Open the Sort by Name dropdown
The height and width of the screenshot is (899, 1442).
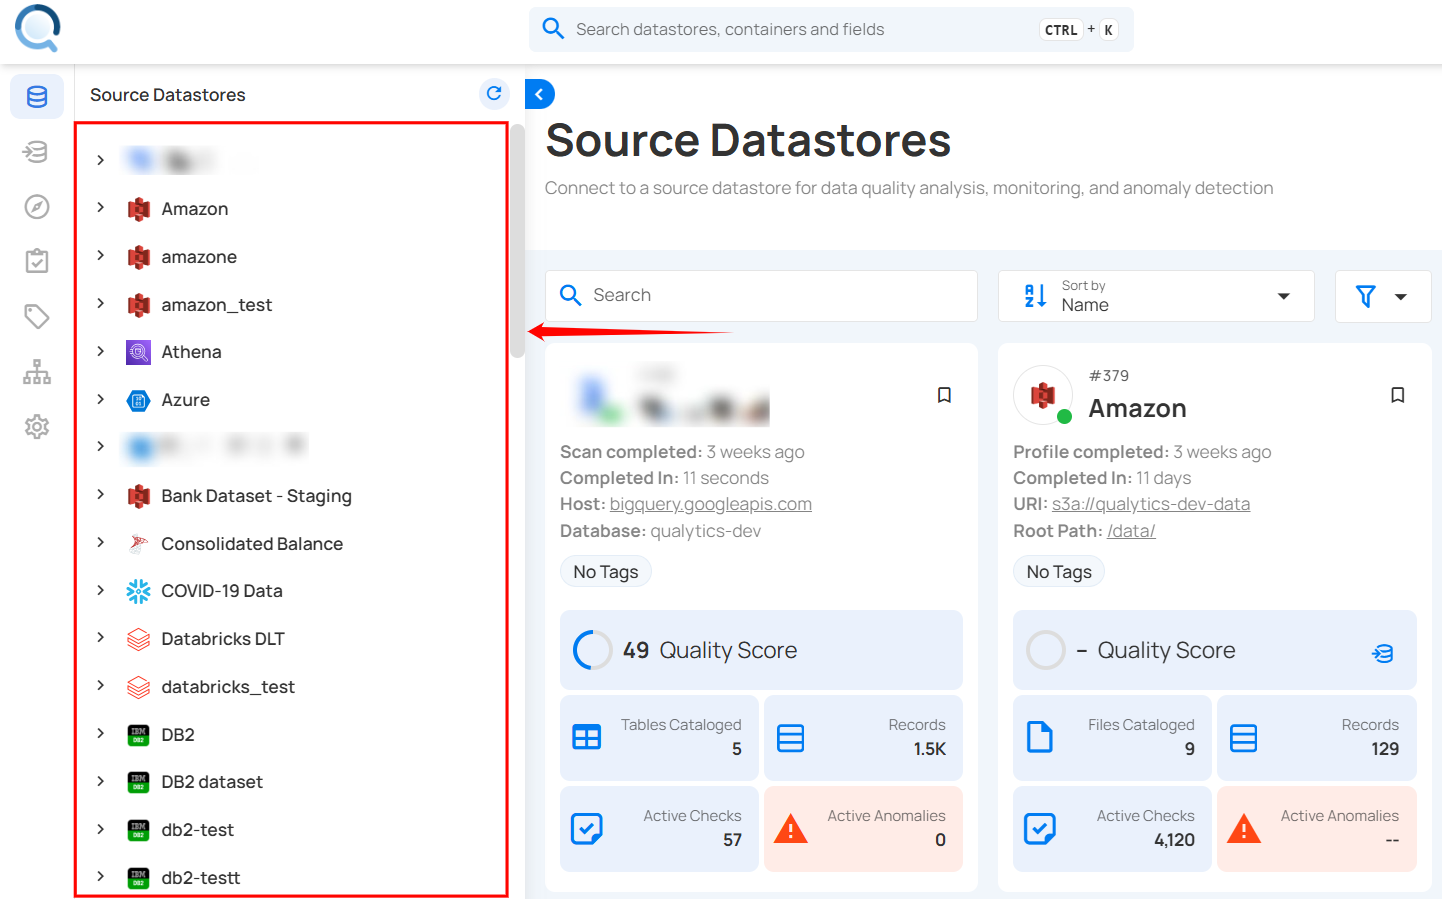(1156, 296)
